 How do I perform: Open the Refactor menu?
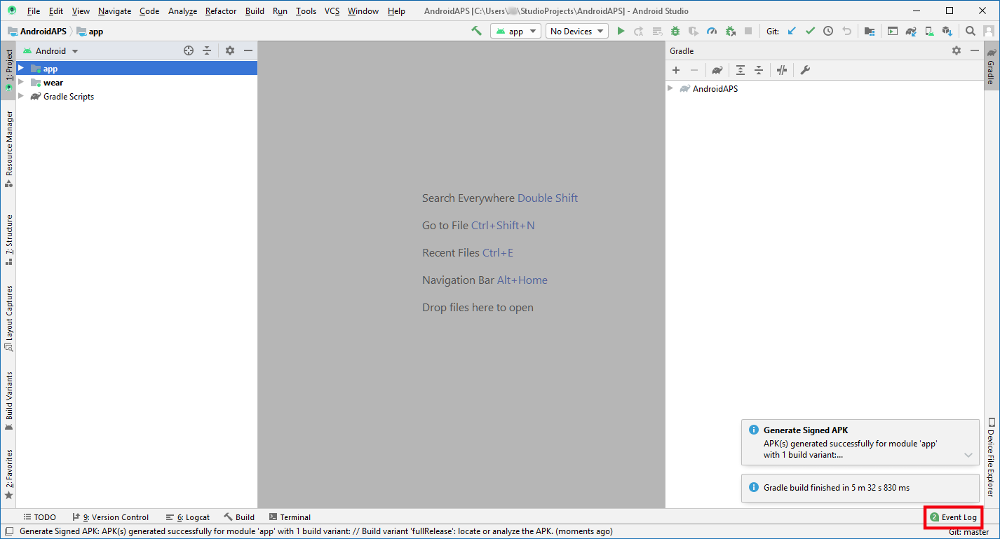(x=221, y=11)
